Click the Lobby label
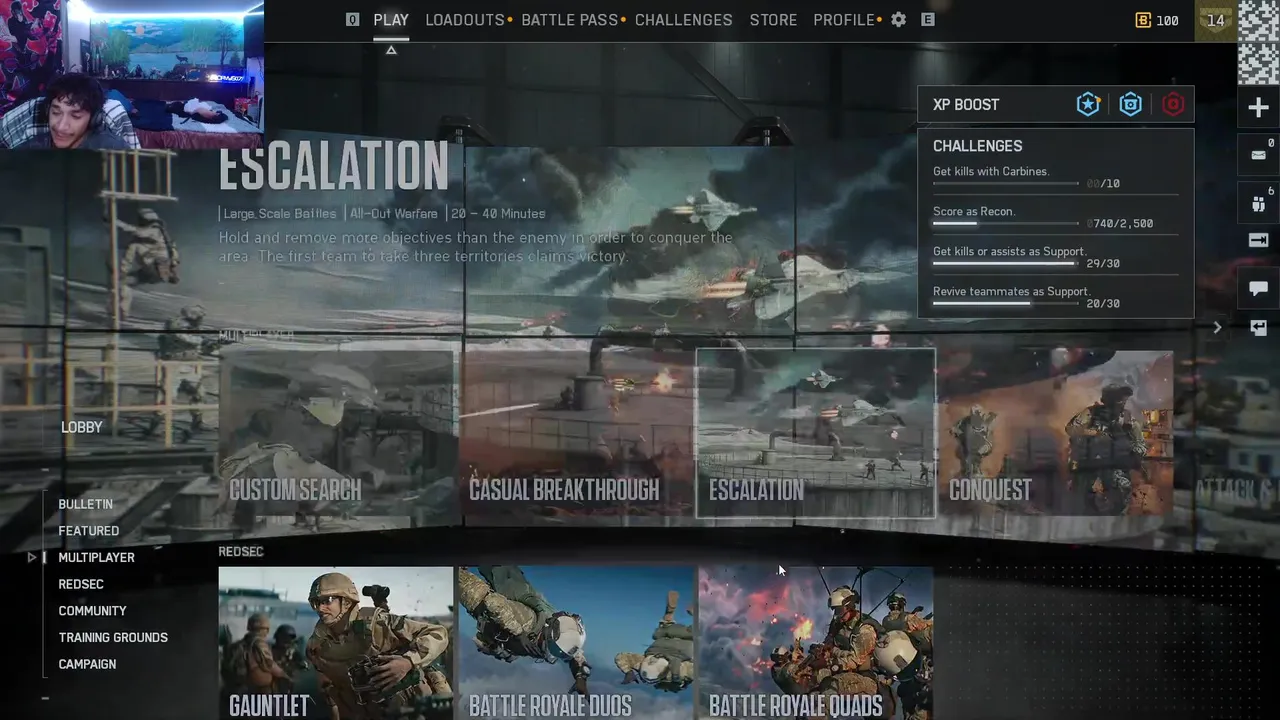The image size is (1280, 720). [82, 427]
